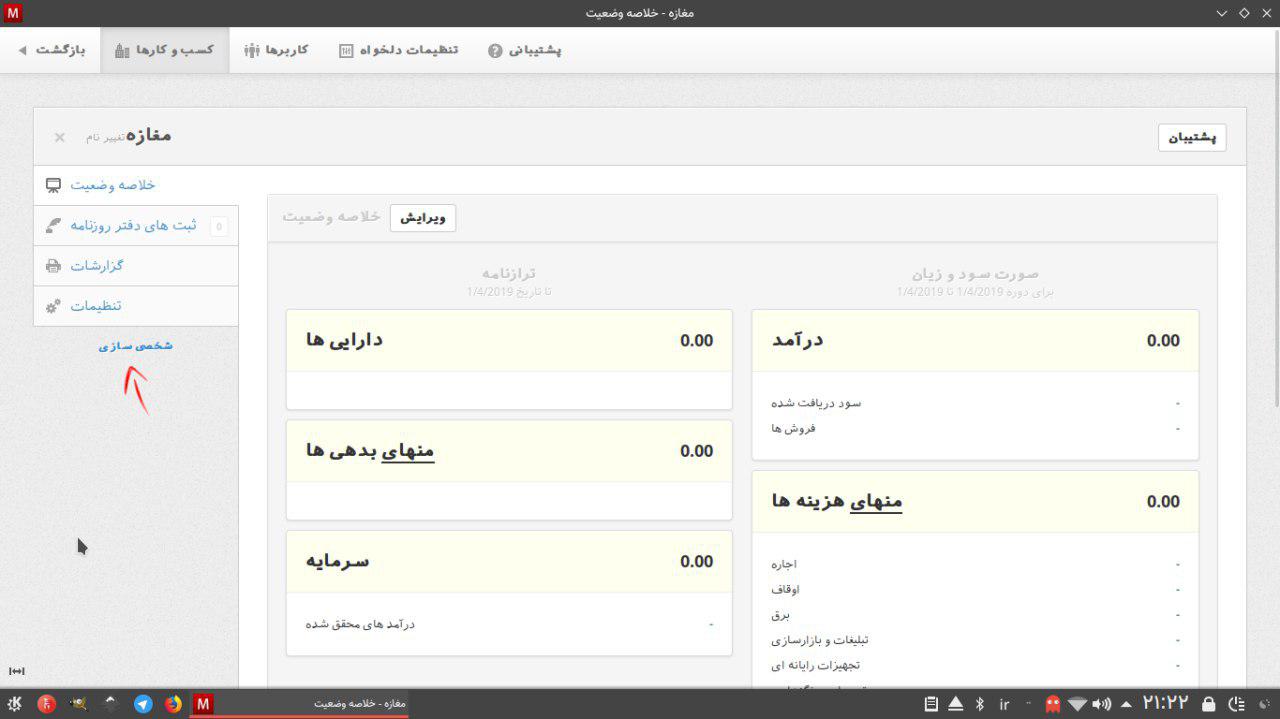Launch Firefox from the taskbar
This screenshot has width=1280, height=719.
point(173,704)
